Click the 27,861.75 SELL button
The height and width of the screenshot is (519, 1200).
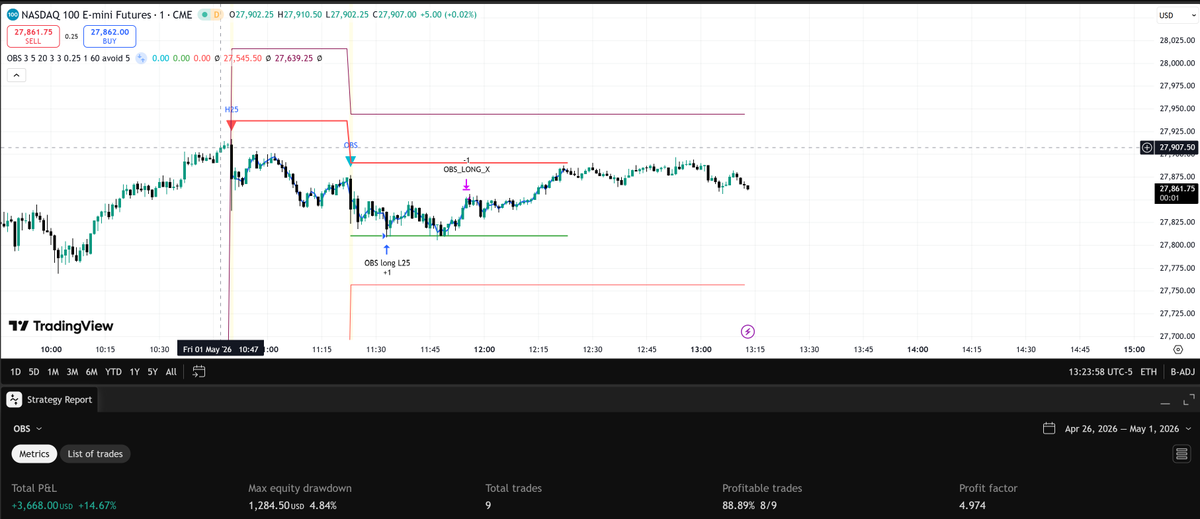[34, 36]
